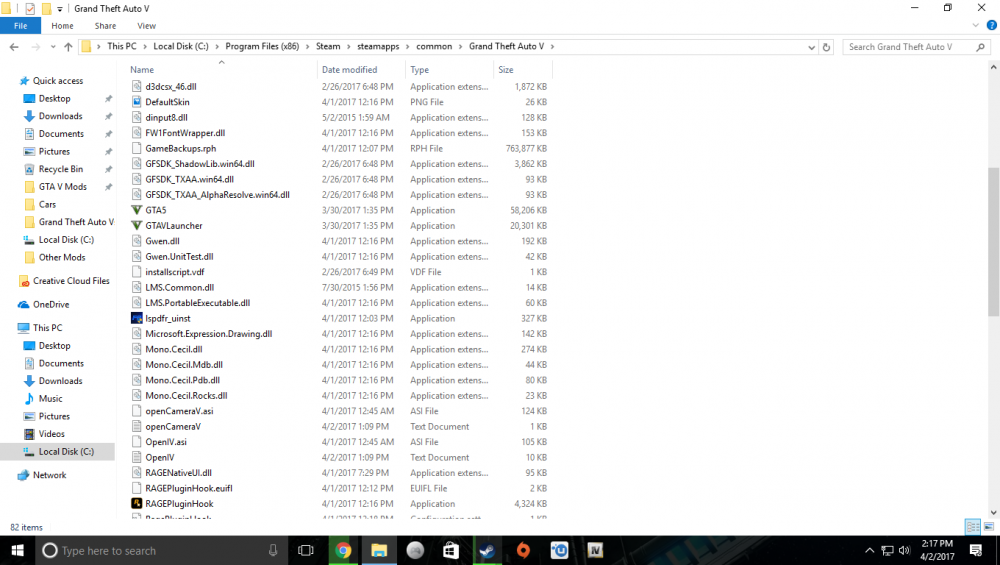This screenshot has height=565, width=1000.
Task: Click the Back navigation arrow
Action: pyautogui.click(x=14, y=47)
